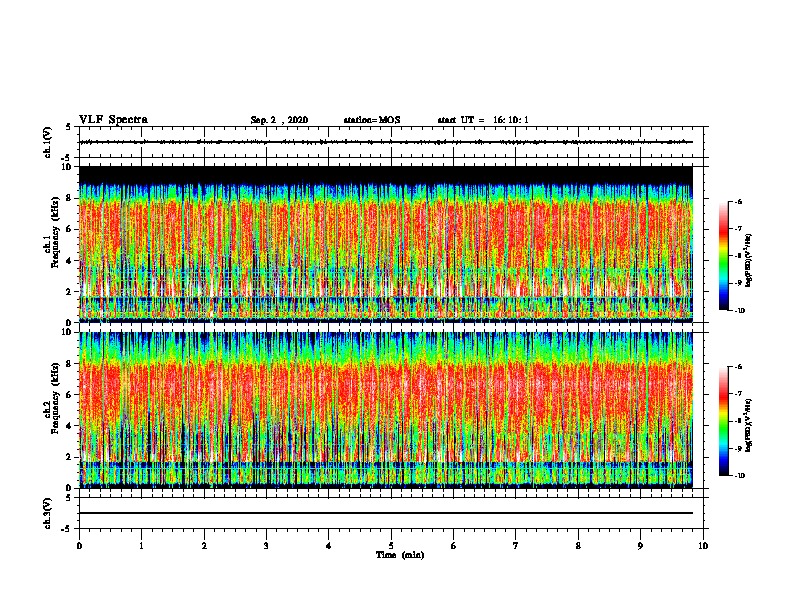Click the "ch.3(V)" axis label
This screenshot has width=792, height=612.
click(47, 513)
